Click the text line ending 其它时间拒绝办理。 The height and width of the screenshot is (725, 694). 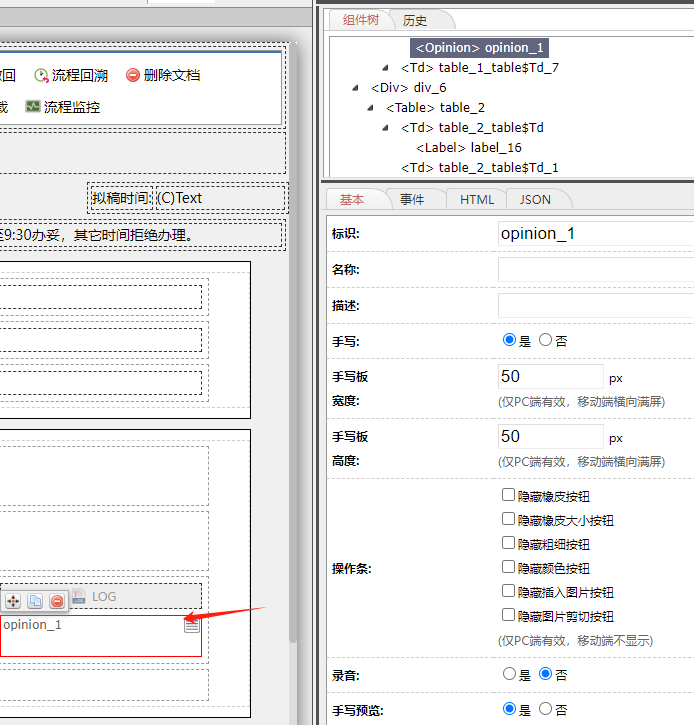coord(141,235)
